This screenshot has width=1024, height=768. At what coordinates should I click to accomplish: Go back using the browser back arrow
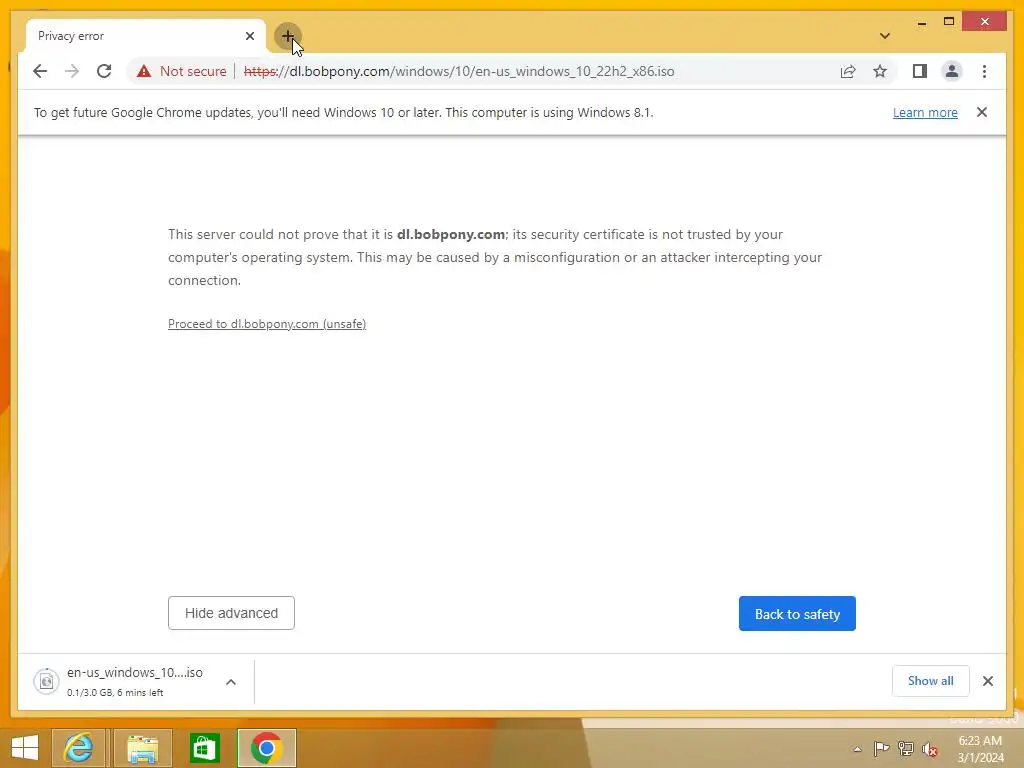point(40,71)
